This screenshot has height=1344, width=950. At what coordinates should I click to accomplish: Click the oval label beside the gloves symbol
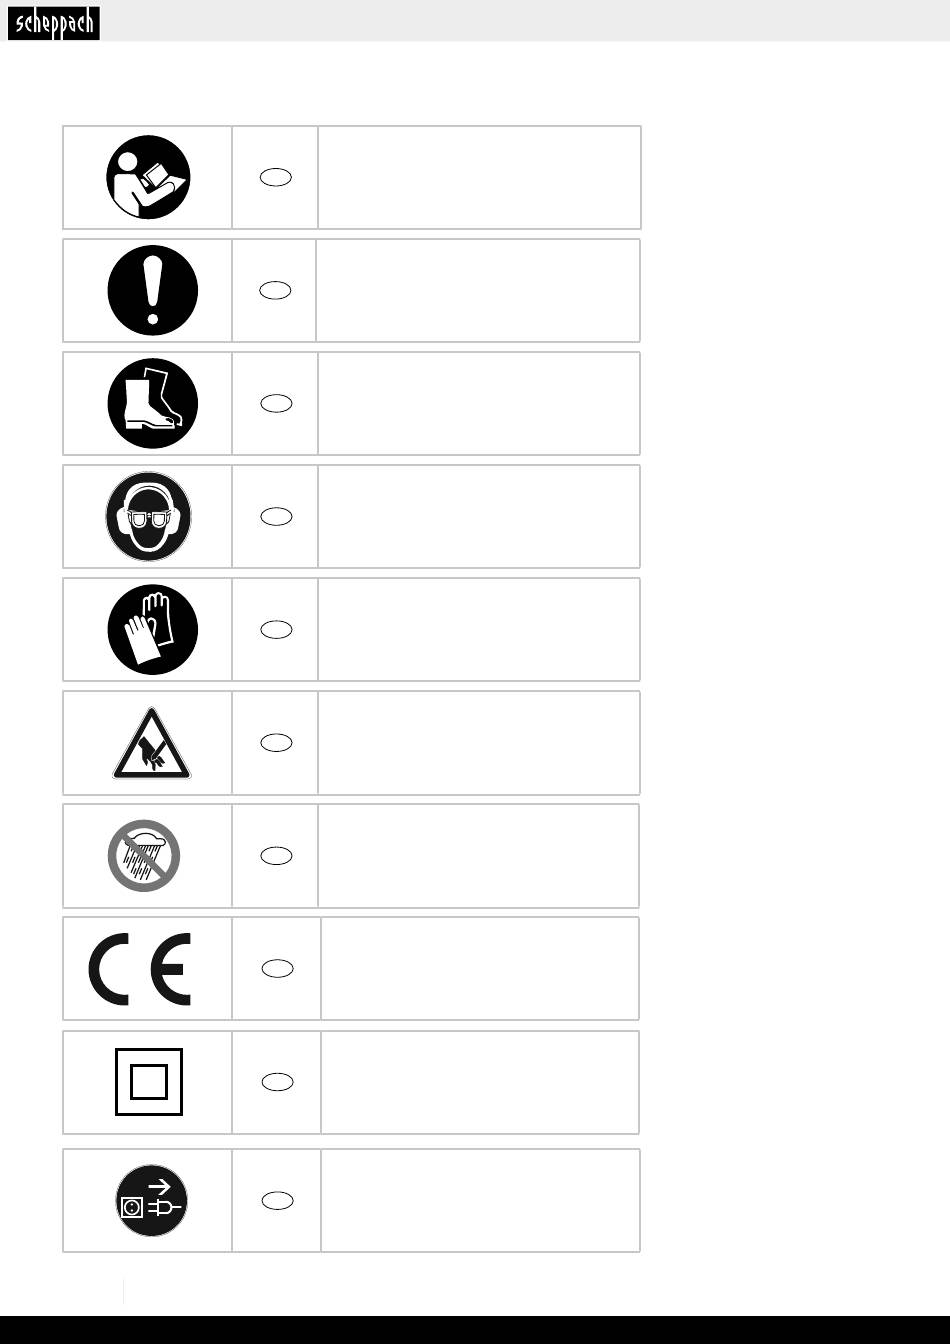pyautogui.click(x=276, y=629)
